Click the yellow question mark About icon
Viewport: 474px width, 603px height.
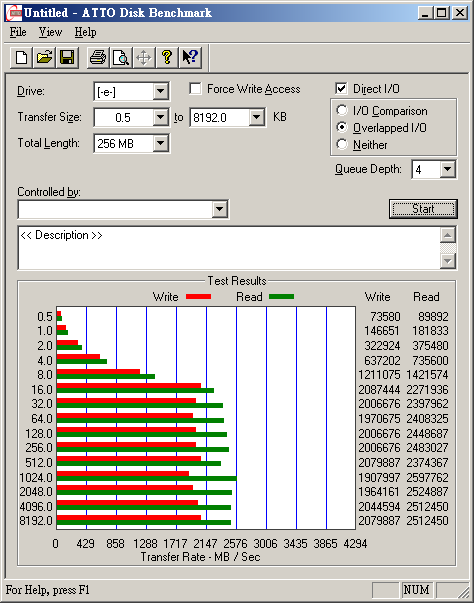[x=167, y=58]
